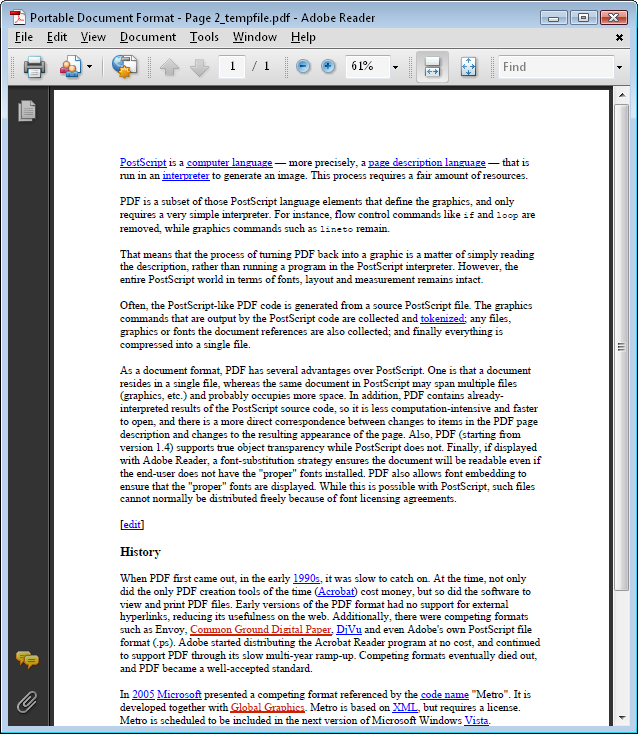Click the globe web conference icon
Image resolution: width=638 pixels, height=734 pixels.
(x=124, y=67)
